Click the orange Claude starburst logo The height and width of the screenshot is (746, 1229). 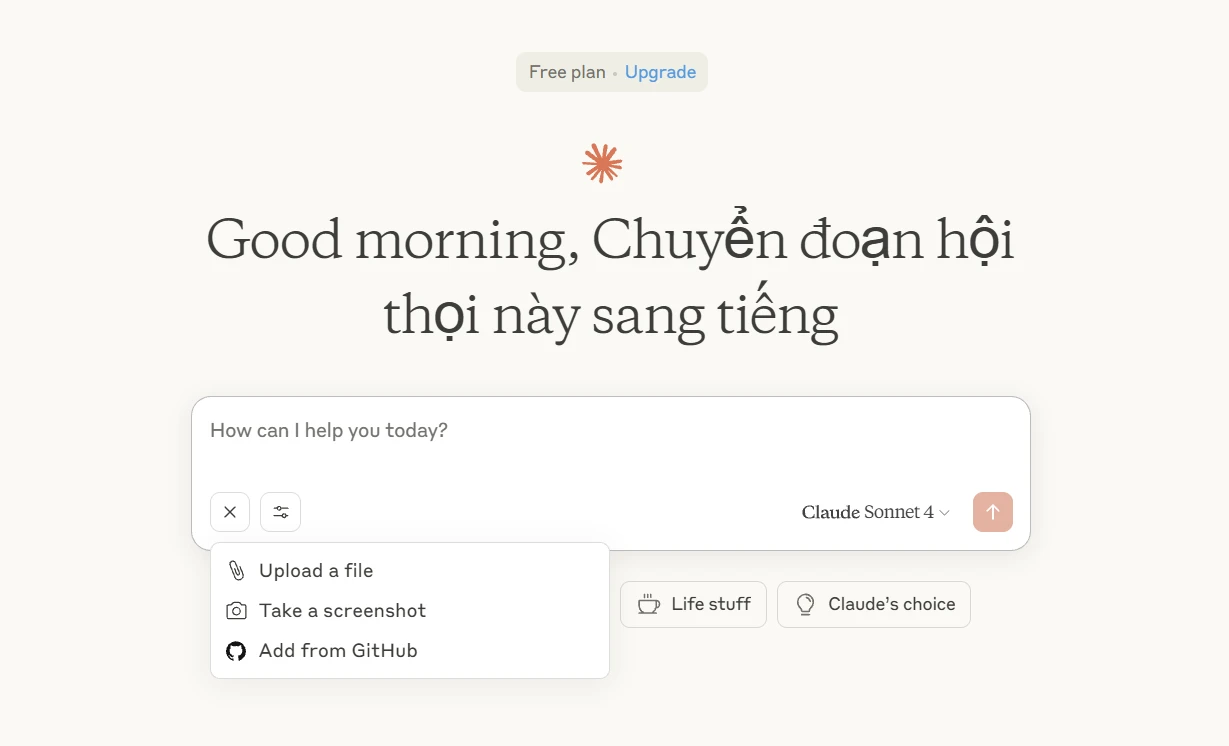point(602,163)
